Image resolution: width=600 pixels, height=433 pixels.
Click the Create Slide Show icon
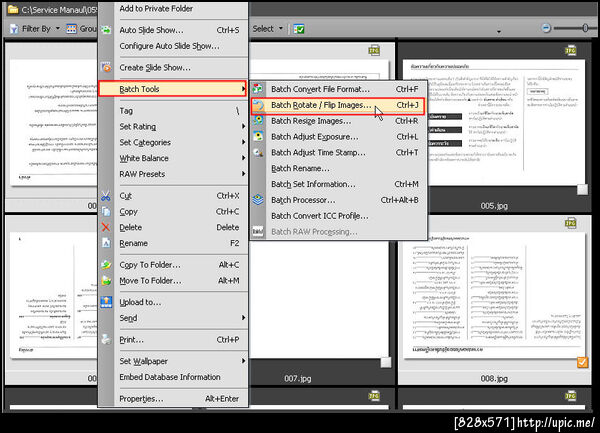tap(106, 67)
